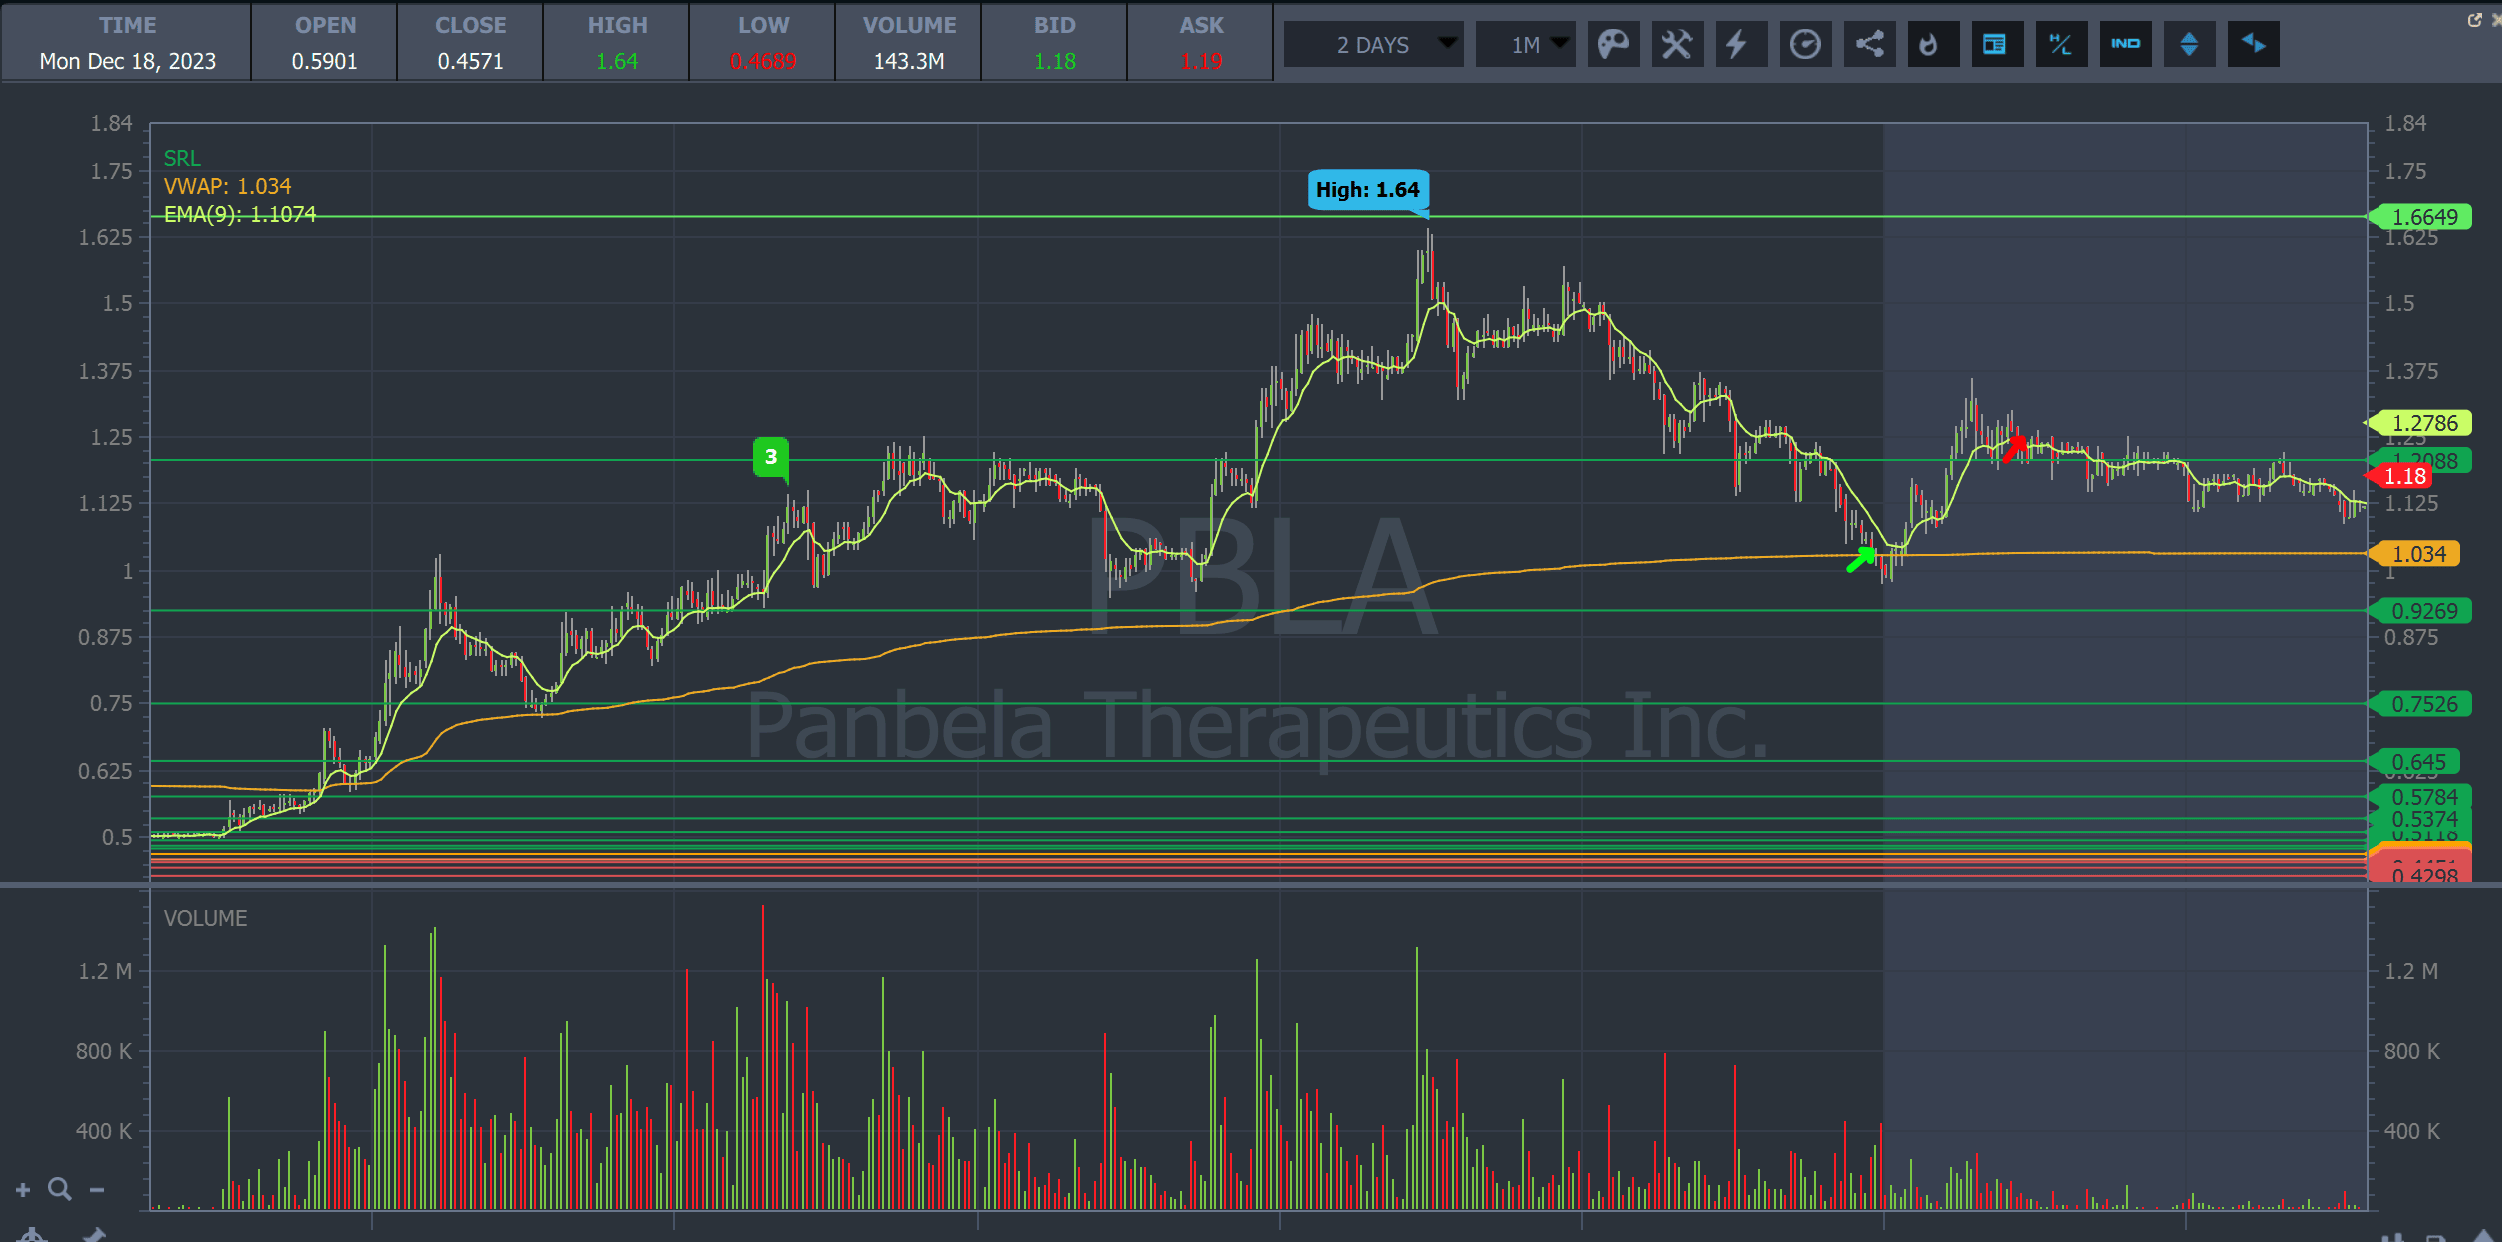The width and height of the screenshot is (2502, 1242).
Task: Click the green '3' annotation marker on chart
Action: pos(770,457)
